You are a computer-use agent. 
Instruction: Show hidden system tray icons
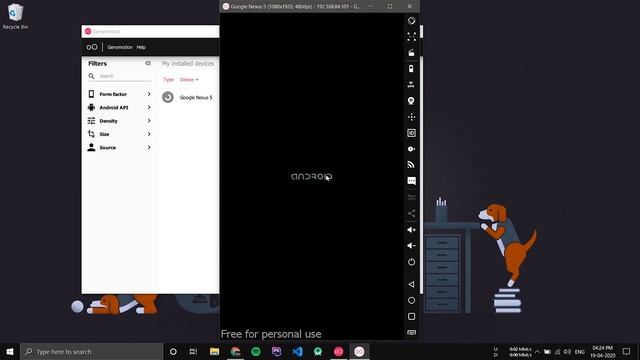[537, 352]
